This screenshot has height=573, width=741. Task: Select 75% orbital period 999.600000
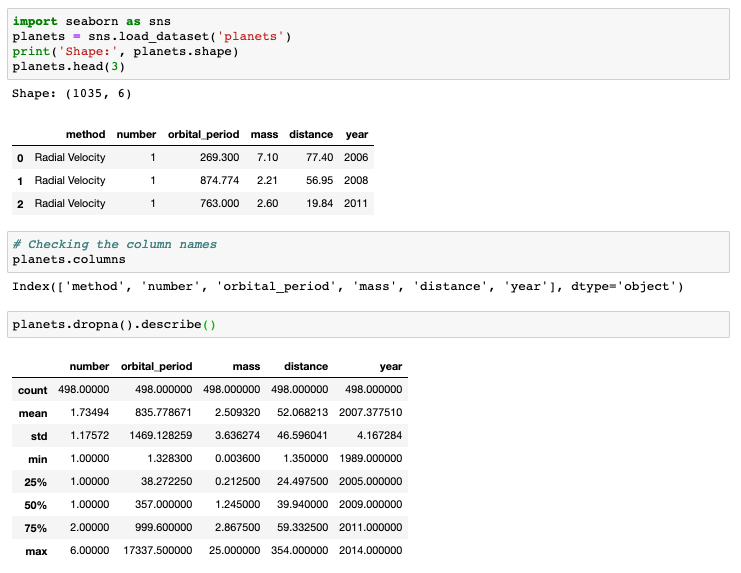[163, 527]
